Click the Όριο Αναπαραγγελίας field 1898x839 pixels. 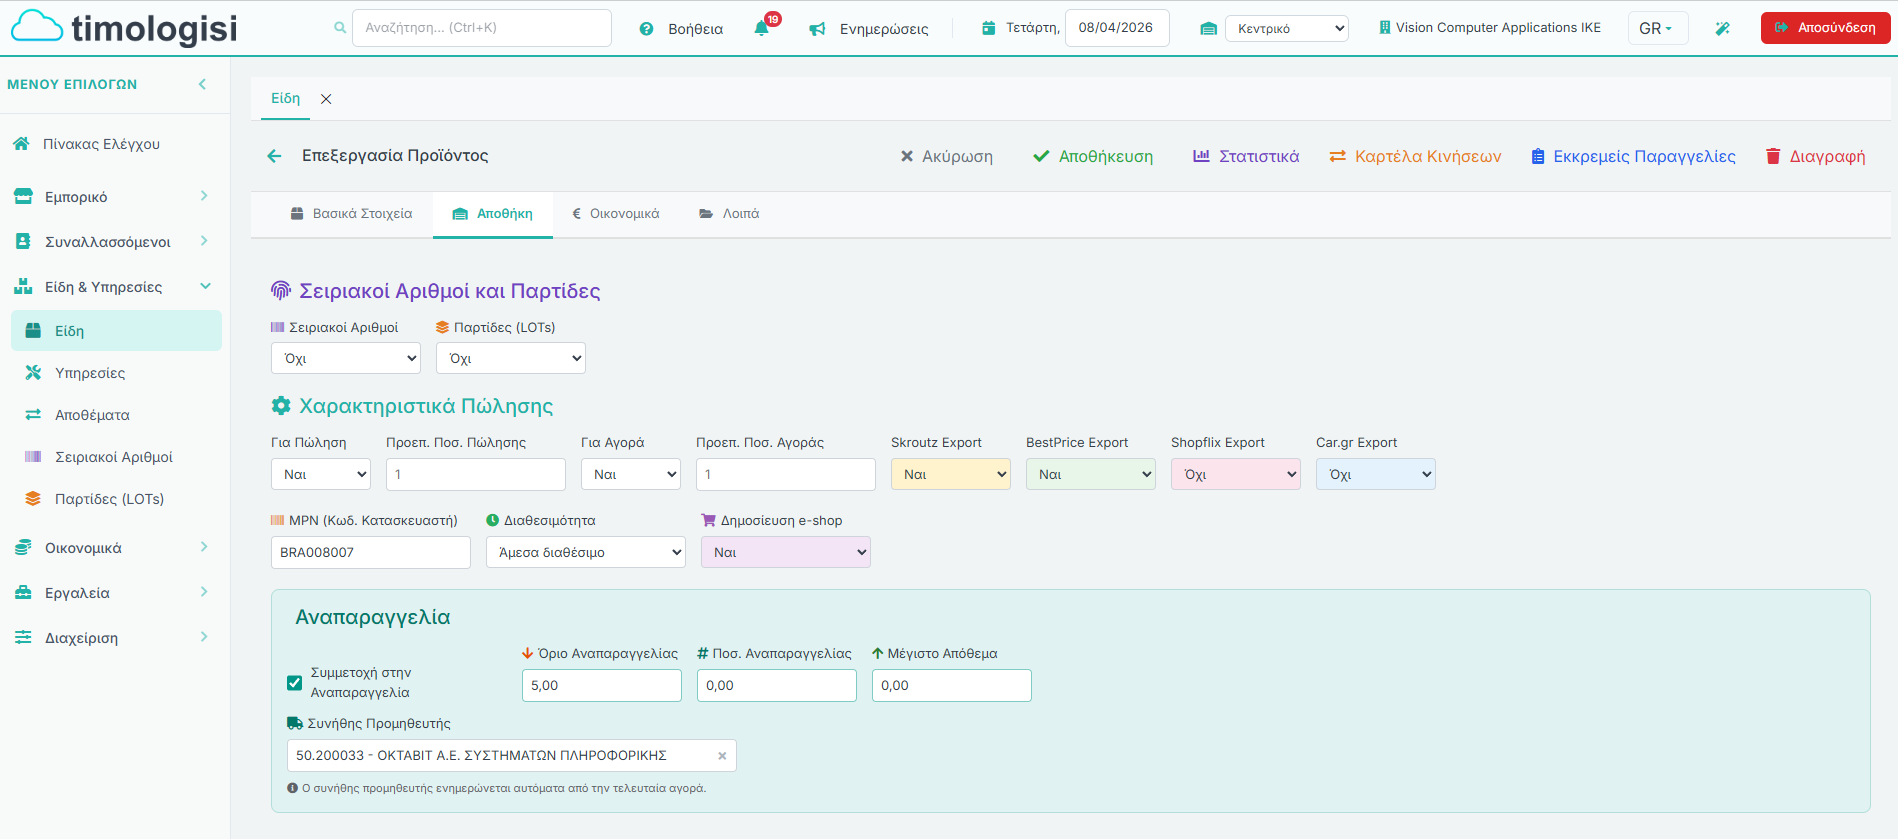602,685
